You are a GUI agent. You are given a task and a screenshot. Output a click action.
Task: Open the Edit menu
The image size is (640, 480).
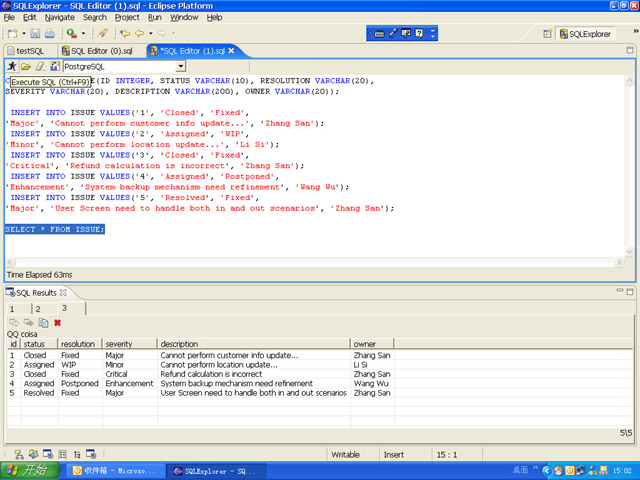29,18
